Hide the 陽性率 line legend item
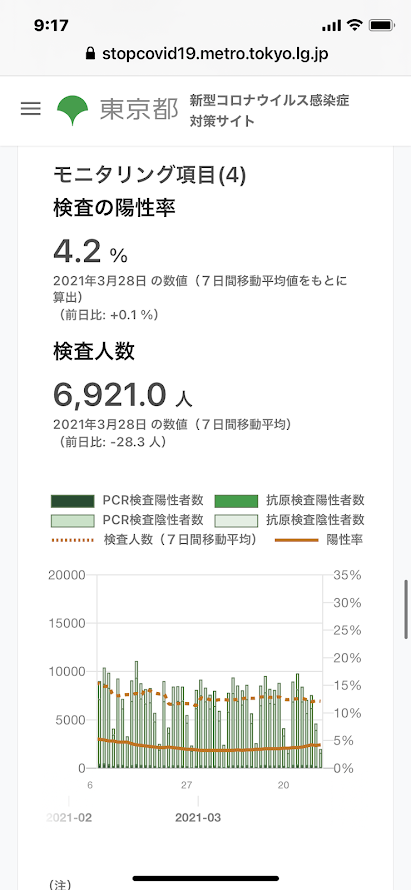Viewport: 411px width, 890px height. coord(319,539)
